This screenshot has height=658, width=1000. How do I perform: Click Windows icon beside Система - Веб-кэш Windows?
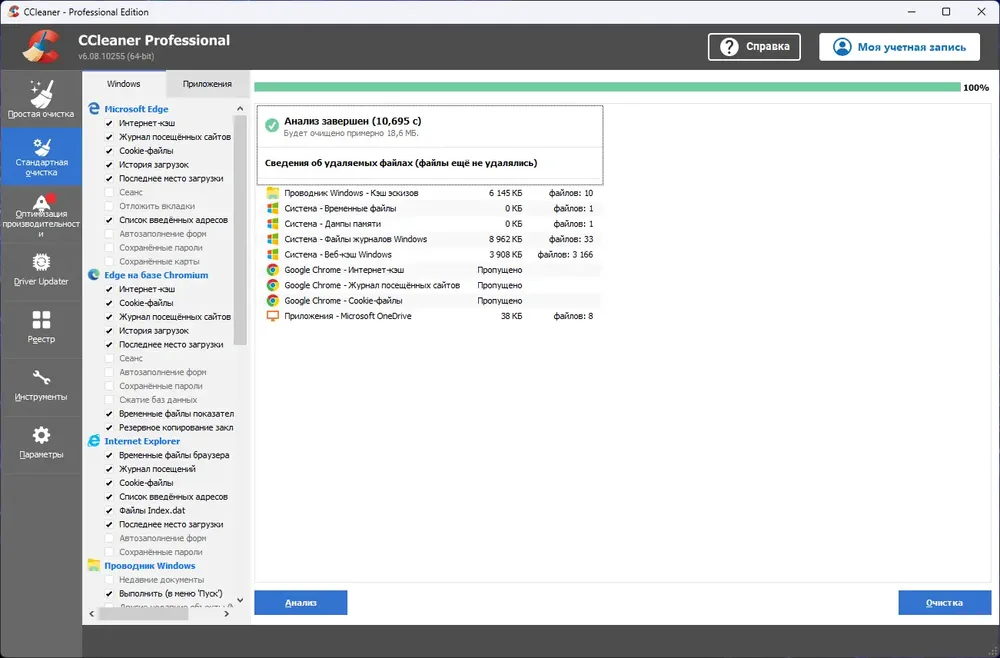(x=272, y=254)
